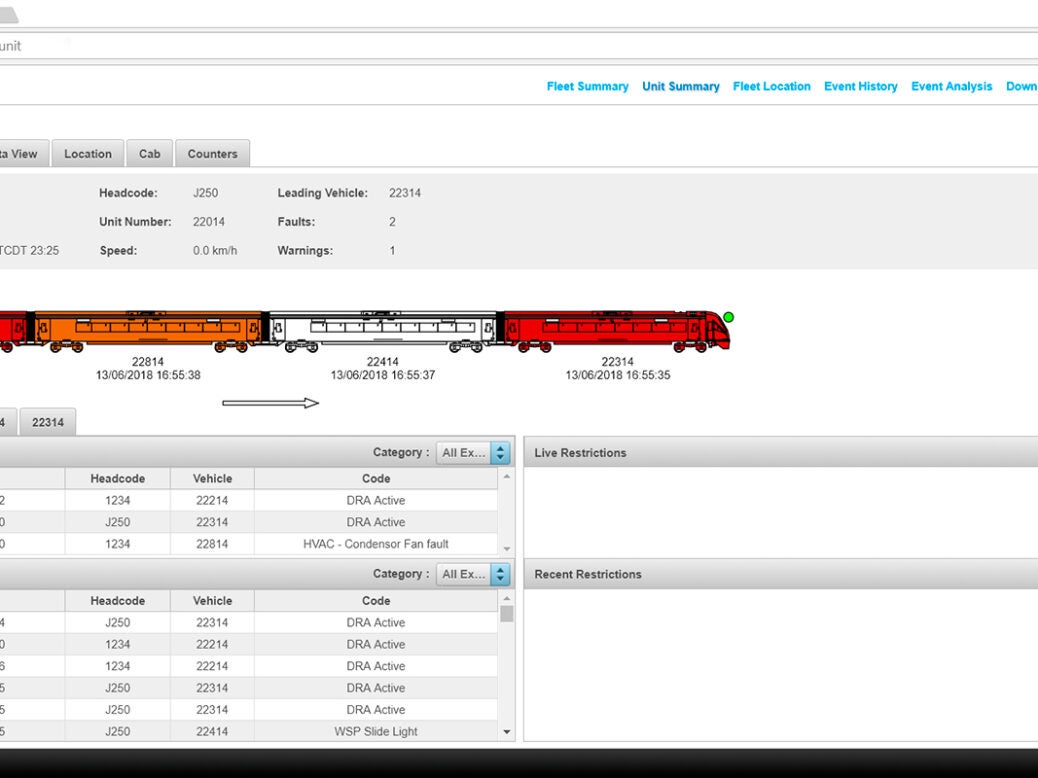Screen dimensions: 1038x778
Task: Navigate to Fleet Location
Action: (x=771, y=86)
